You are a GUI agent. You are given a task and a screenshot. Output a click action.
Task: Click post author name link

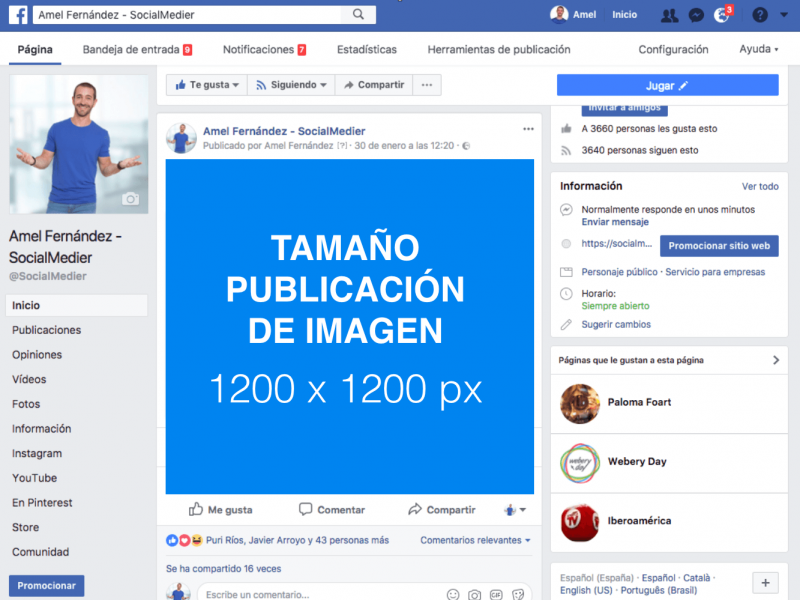(x=284, y=131)
